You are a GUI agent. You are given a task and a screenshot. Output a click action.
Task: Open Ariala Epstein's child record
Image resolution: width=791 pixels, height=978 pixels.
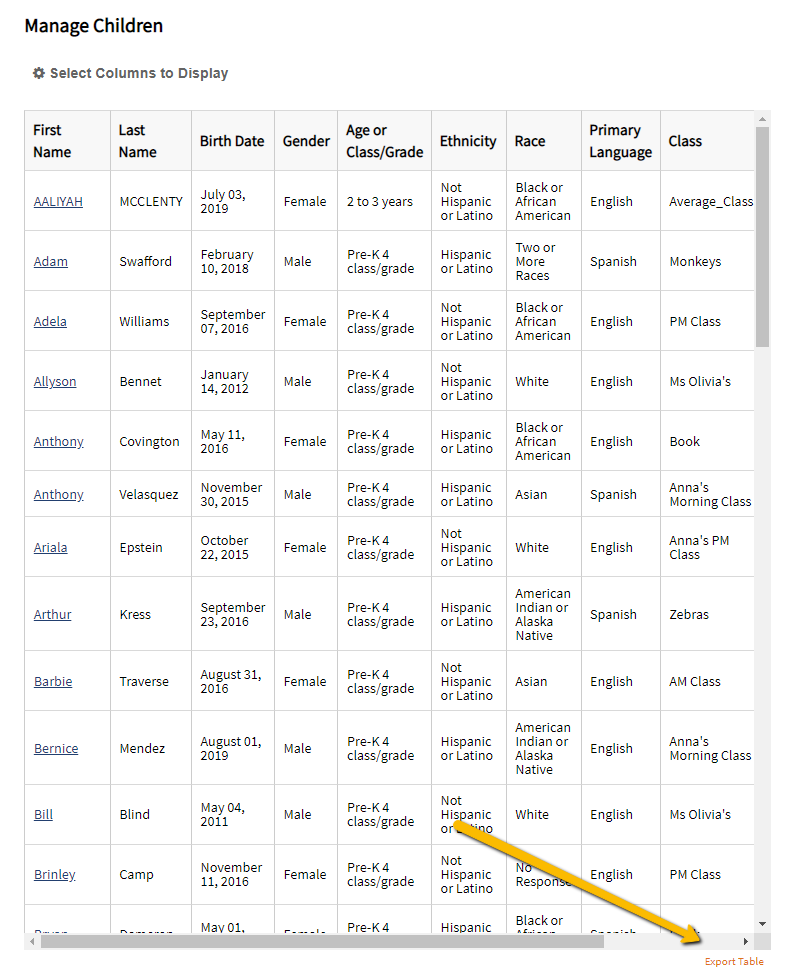[x=52, y=547]
